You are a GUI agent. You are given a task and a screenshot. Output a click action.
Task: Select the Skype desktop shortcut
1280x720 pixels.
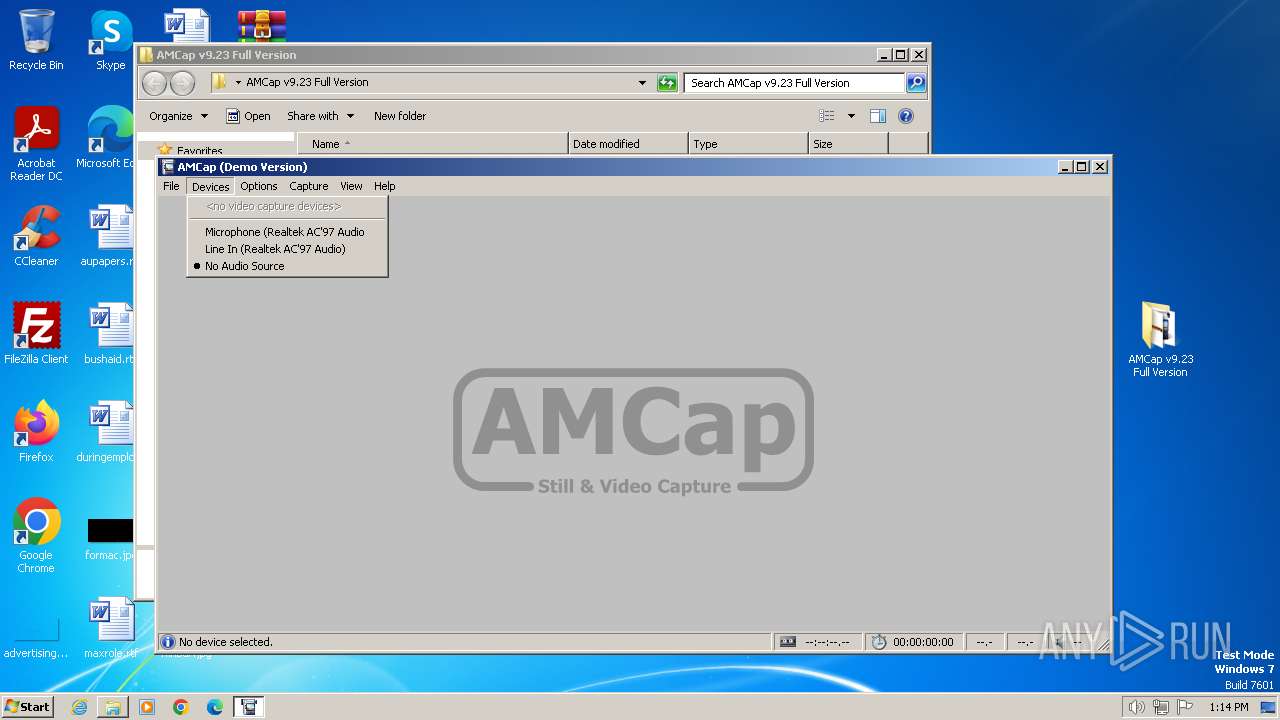pos(110,40)
